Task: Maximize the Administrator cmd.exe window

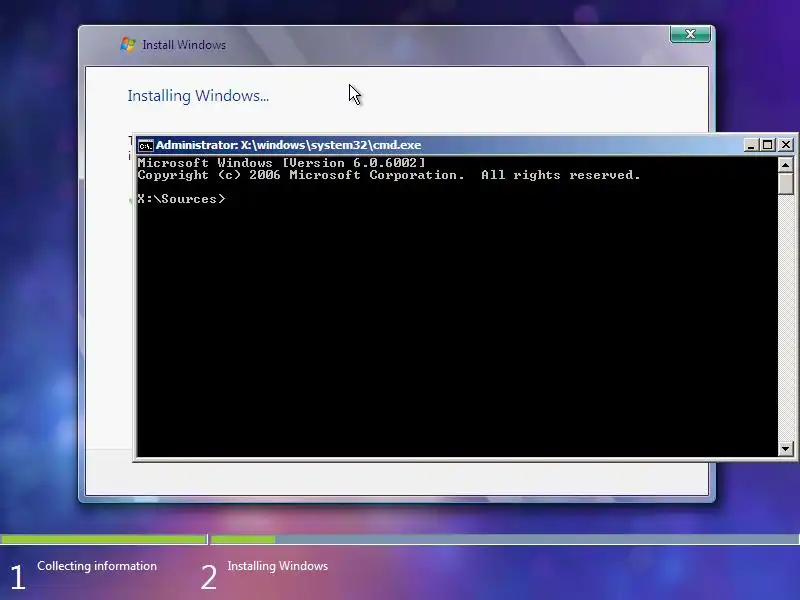Action: pos(767,145)
